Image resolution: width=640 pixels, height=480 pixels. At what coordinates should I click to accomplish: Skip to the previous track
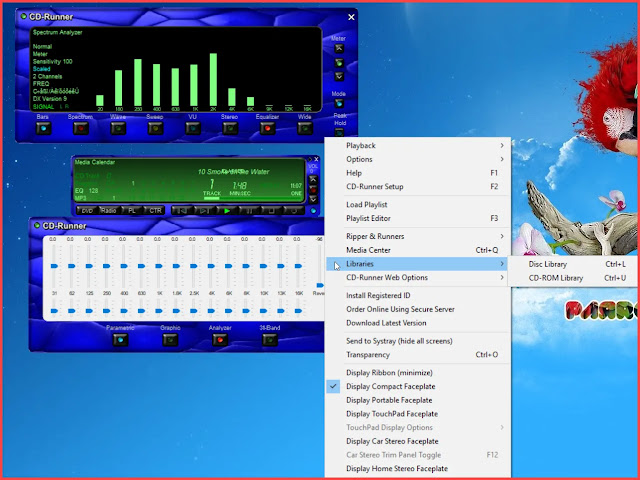pos(180,211)
